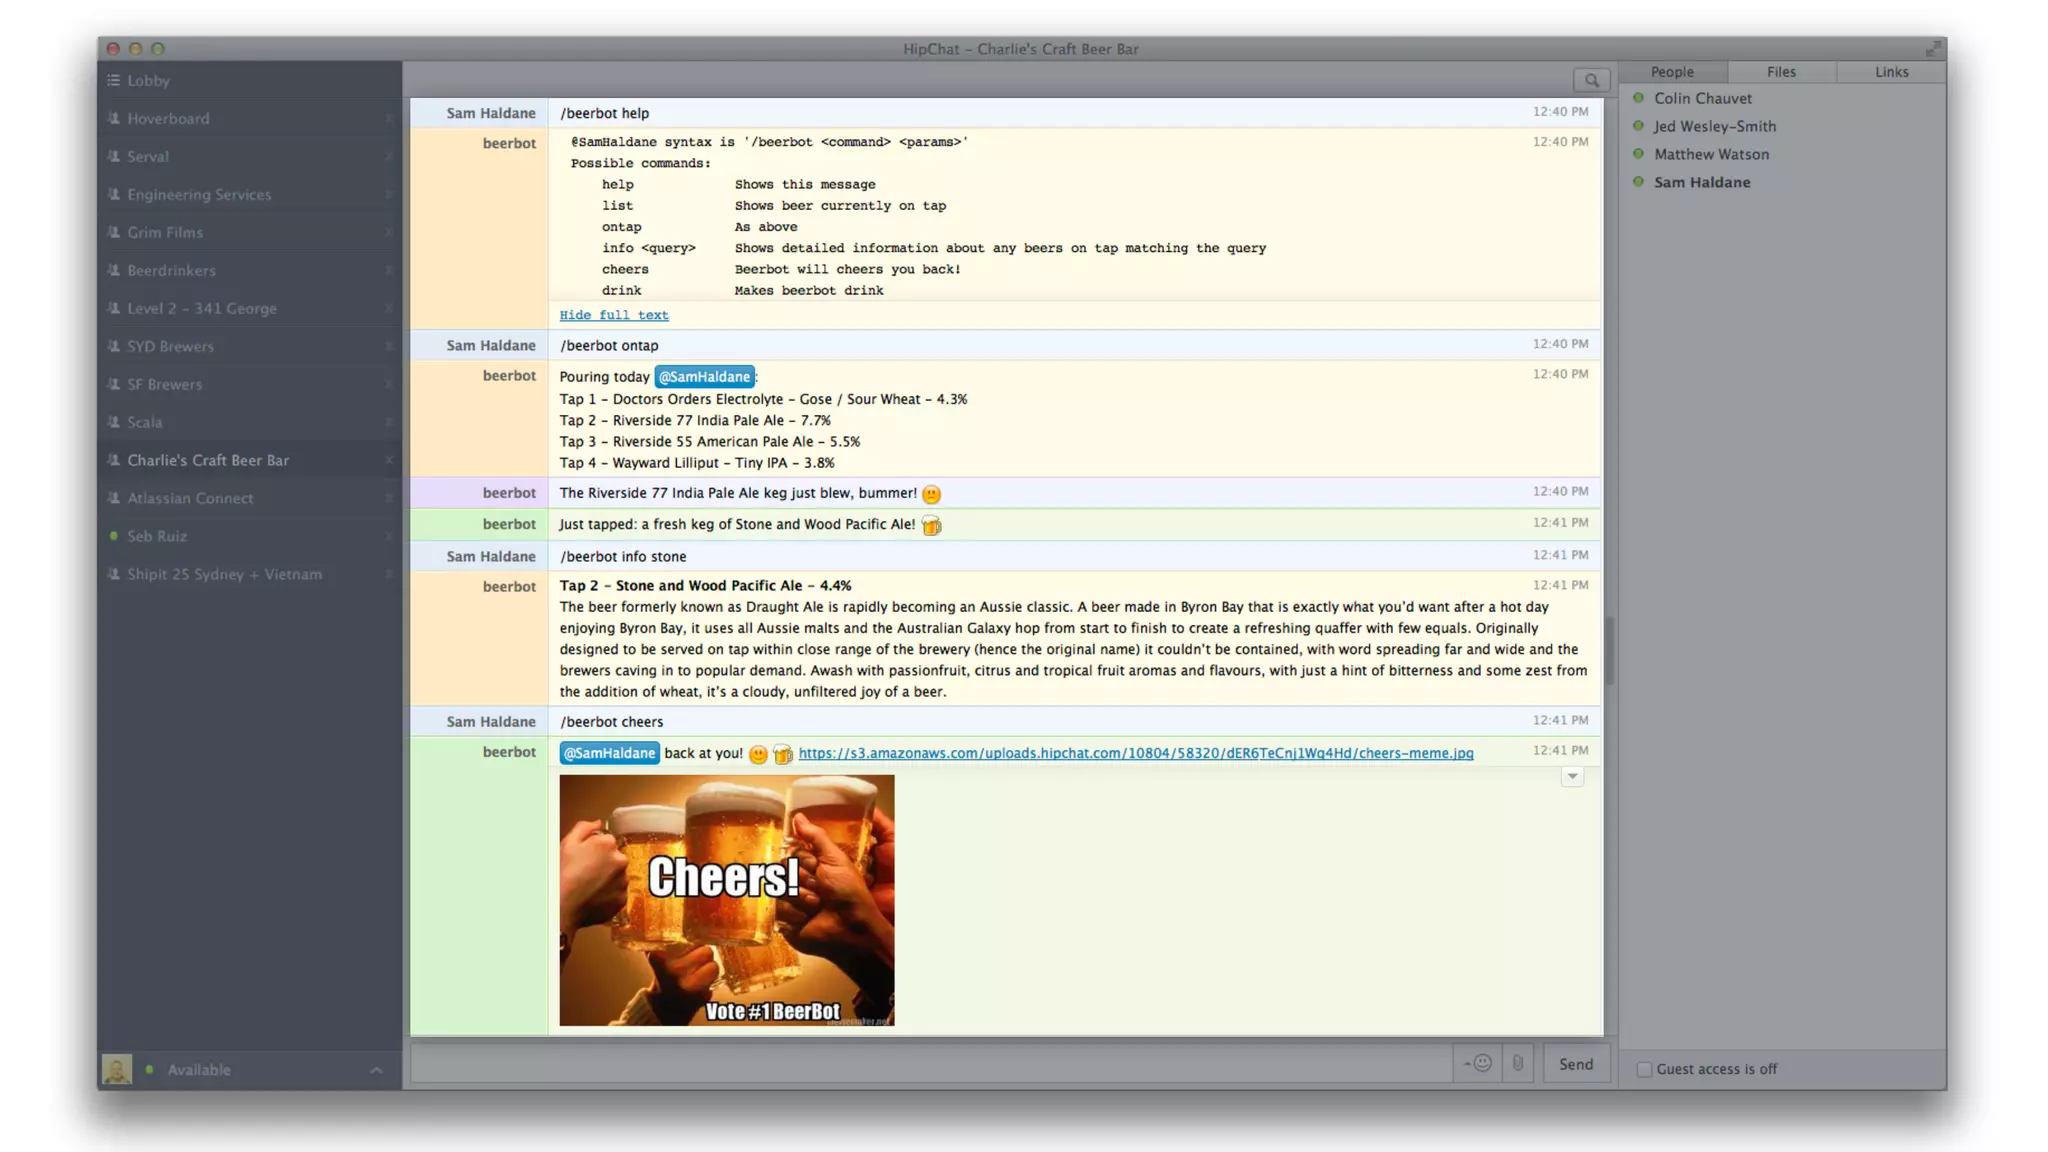Click the message input field
The image size is (2048, 1152).
click(930, 1063)
